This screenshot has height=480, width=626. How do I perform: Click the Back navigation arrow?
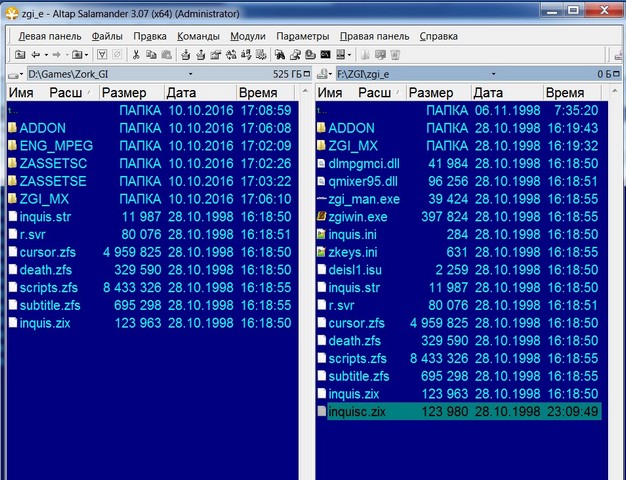[36, 55]
